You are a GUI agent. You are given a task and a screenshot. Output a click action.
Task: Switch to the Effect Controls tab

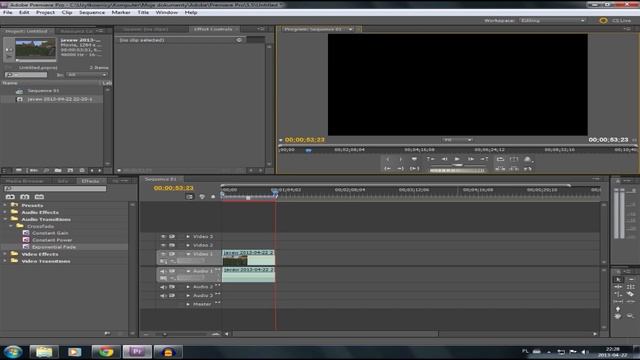(x=213, y=29)
